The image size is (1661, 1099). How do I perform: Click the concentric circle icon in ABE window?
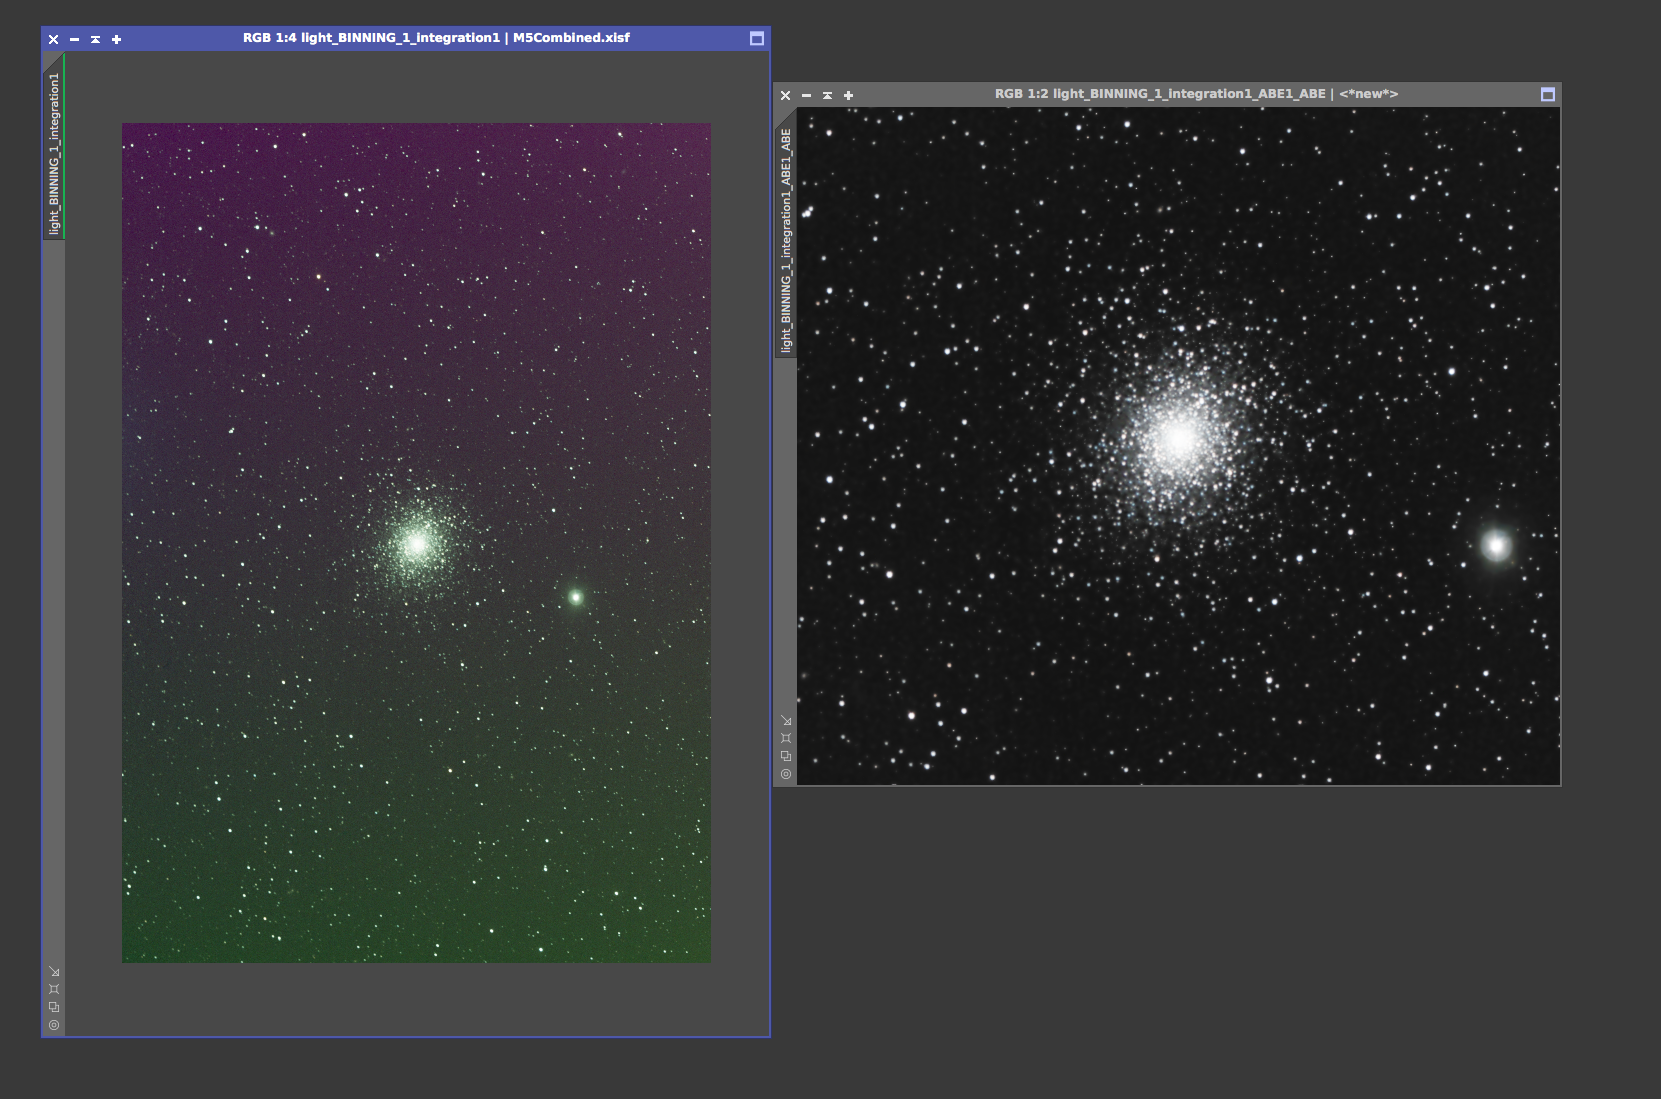(x=786, y=774)
